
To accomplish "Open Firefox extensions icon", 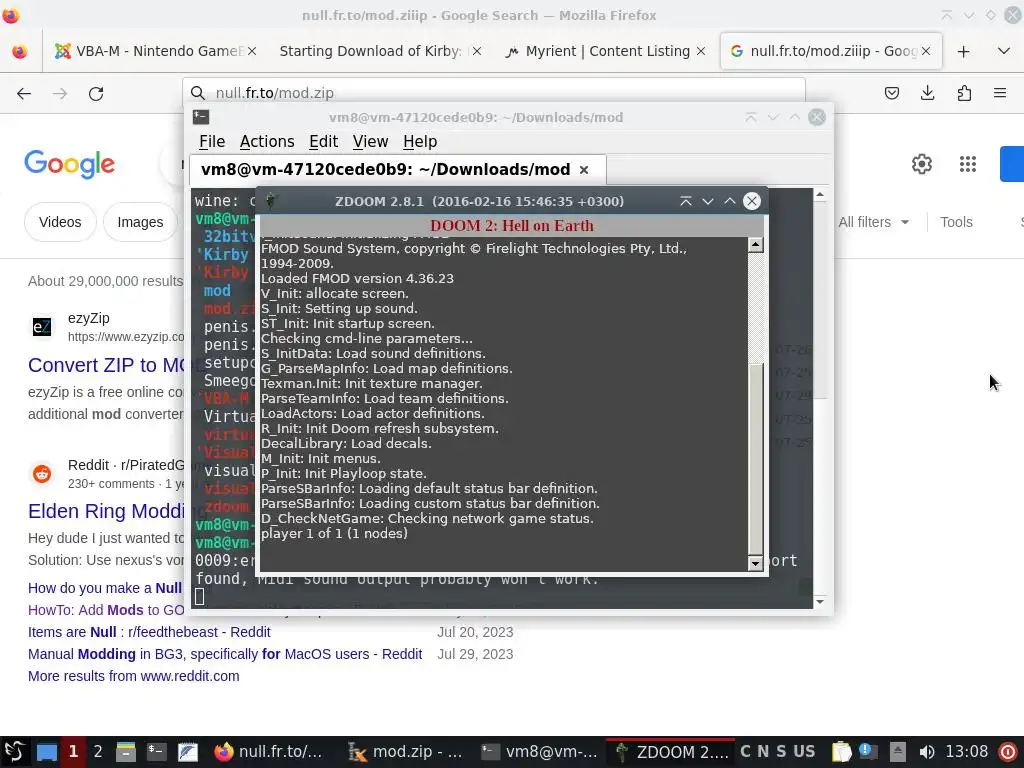I will [x=964, y=93].
